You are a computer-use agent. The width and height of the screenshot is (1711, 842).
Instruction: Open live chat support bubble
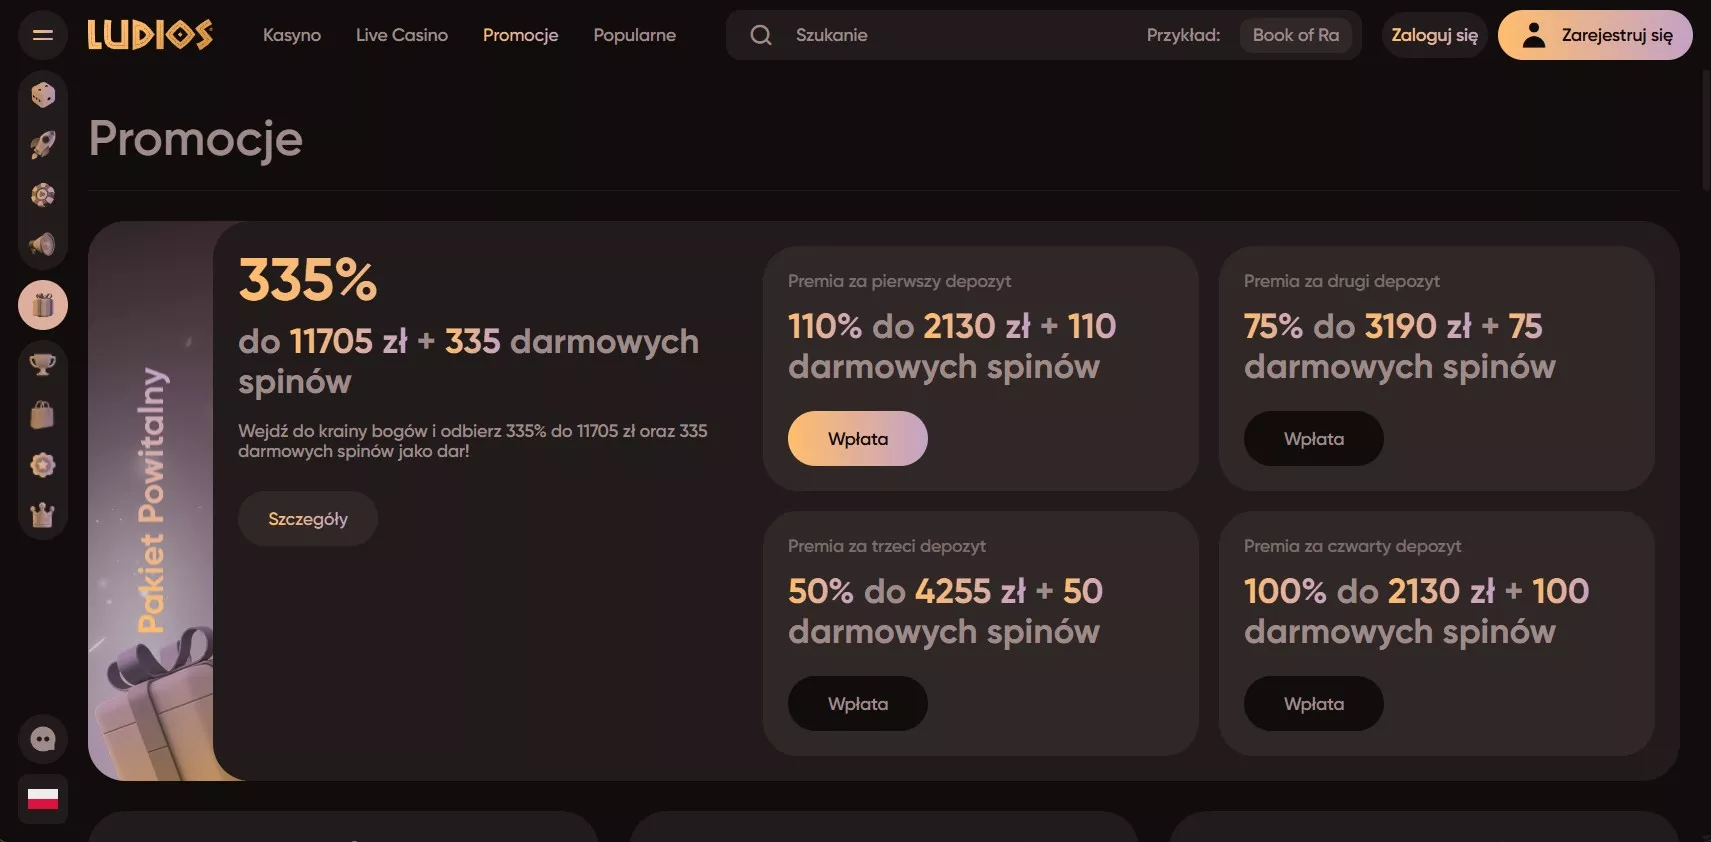coord(43,739)
